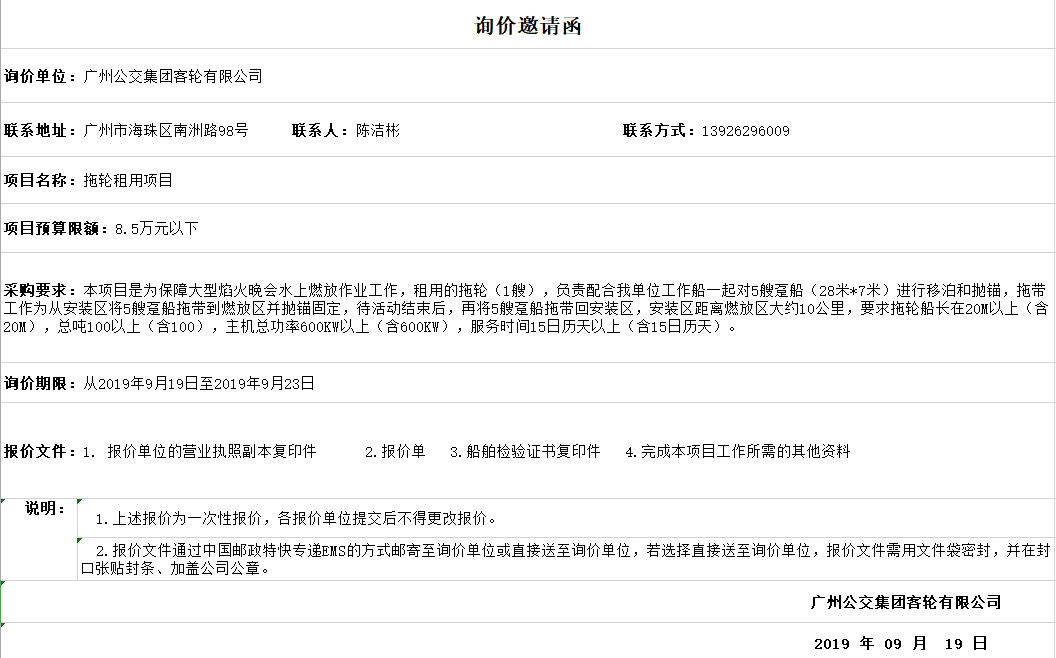
Task: Select the 联系方式 label
Action: pos(659,130)
